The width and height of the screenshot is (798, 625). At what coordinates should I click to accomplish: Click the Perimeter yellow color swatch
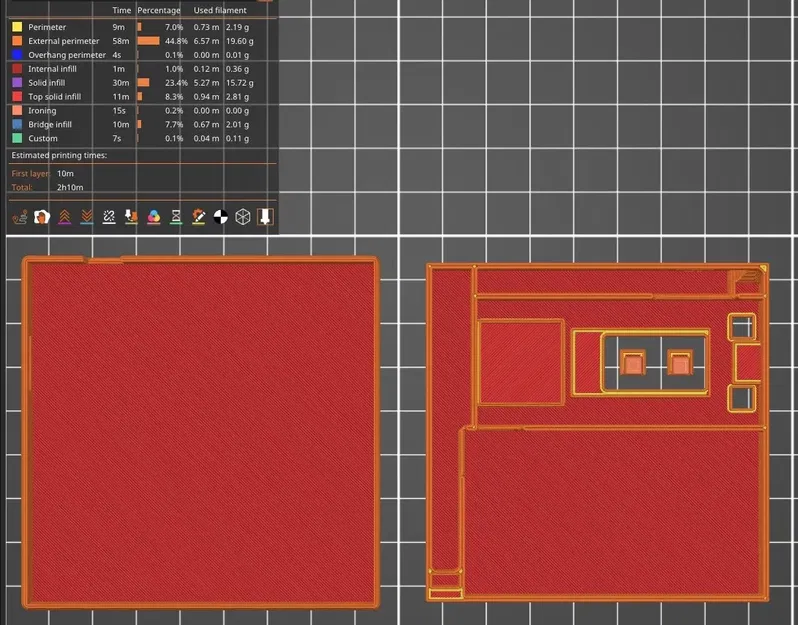tap(17, 27)
